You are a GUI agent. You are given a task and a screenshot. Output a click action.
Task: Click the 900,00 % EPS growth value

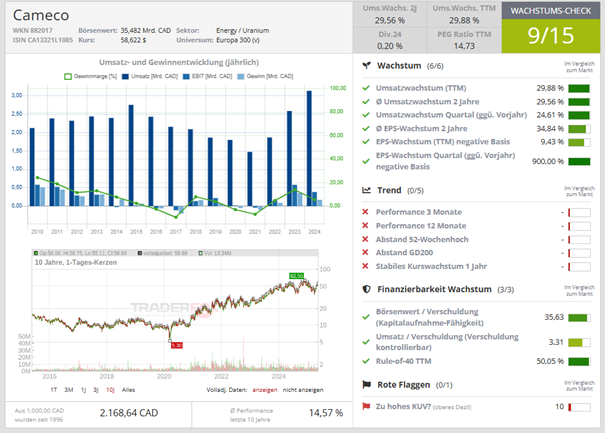pos(548,161)
